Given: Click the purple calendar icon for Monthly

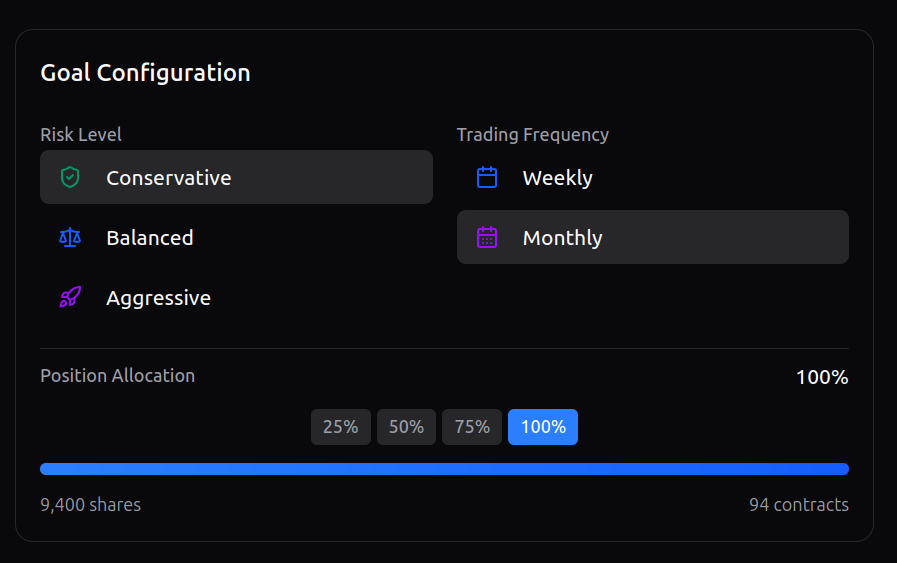Looking at the screenshot, I should (487, 238).
